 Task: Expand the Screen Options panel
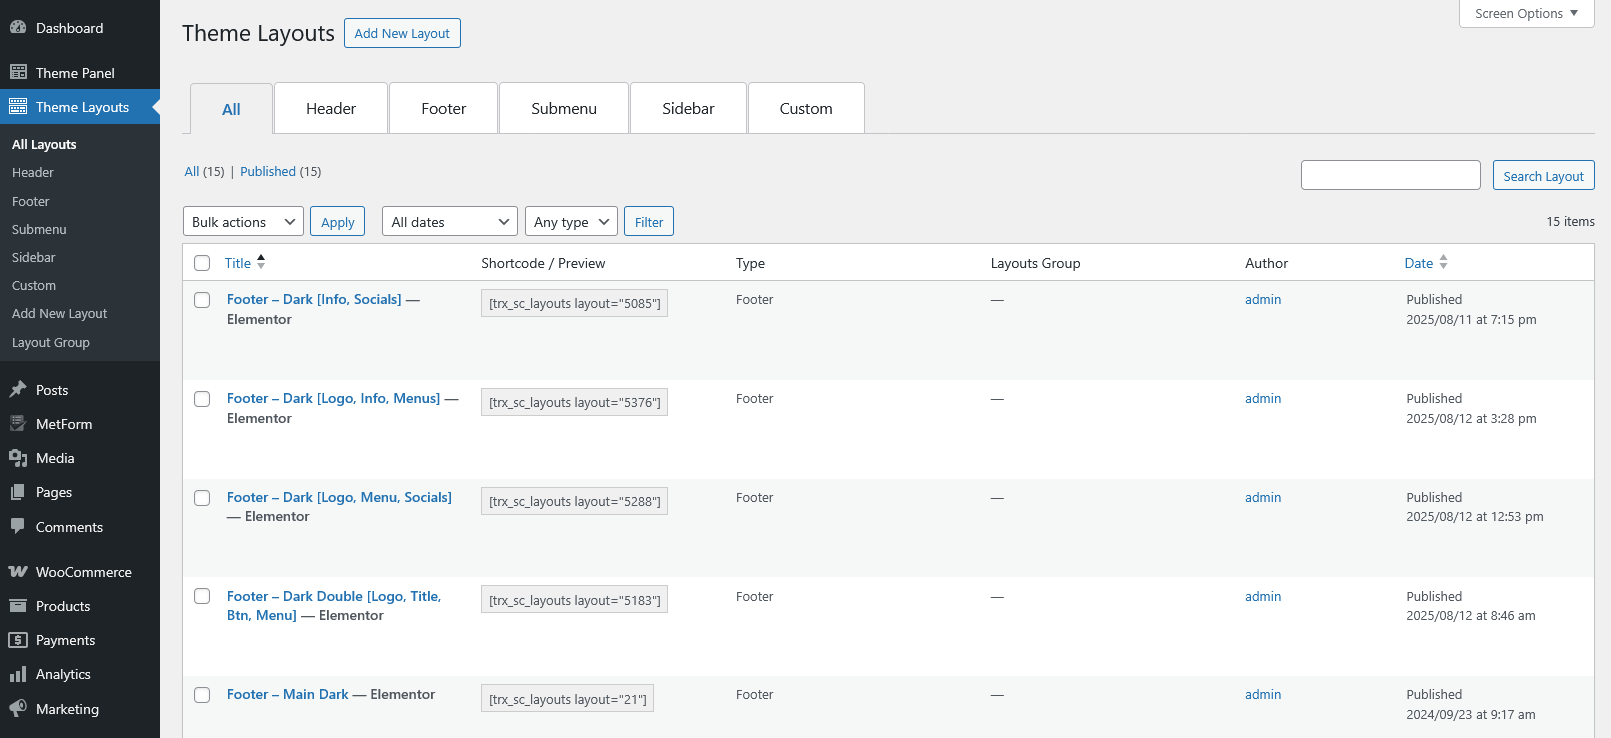[x=1526, y=14]
